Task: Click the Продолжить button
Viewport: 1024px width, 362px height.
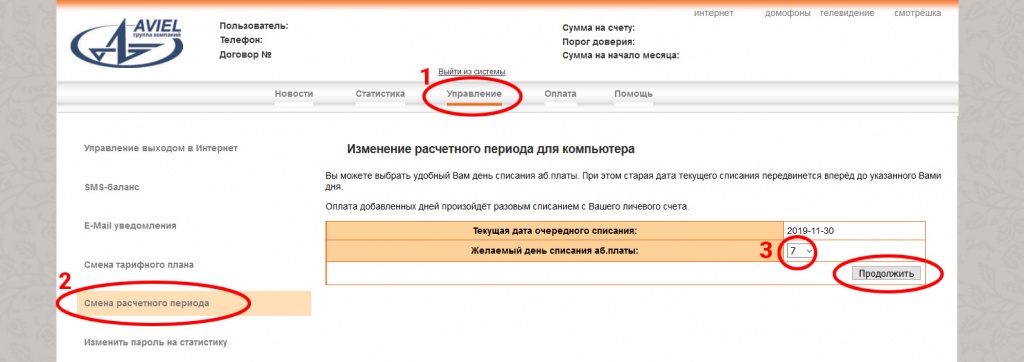Action: (x=886, y=273)
